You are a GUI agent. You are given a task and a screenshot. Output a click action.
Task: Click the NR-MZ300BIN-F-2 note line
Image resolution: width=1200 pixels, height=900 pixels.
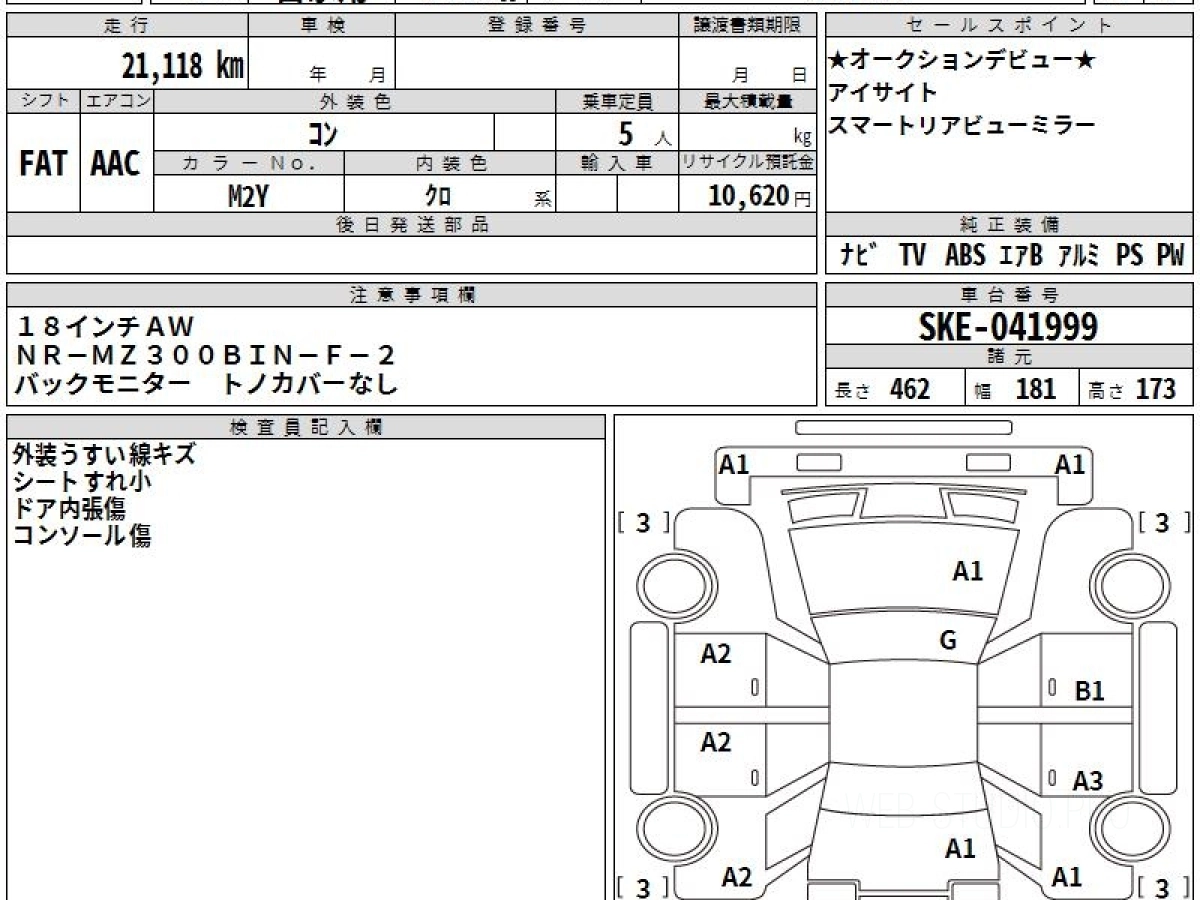coord(207,354)
